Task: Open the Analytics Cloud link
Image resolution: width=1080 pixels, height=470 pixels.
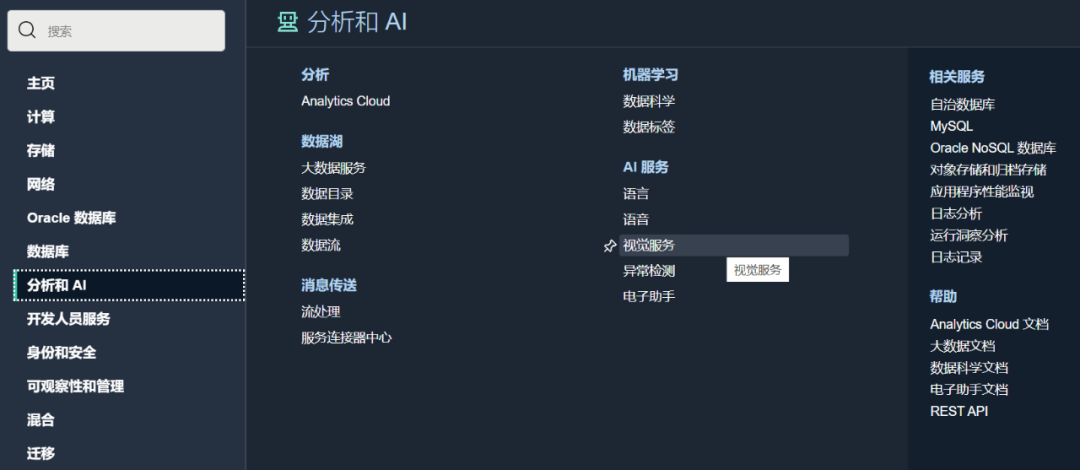Action: tap(345, 101)
